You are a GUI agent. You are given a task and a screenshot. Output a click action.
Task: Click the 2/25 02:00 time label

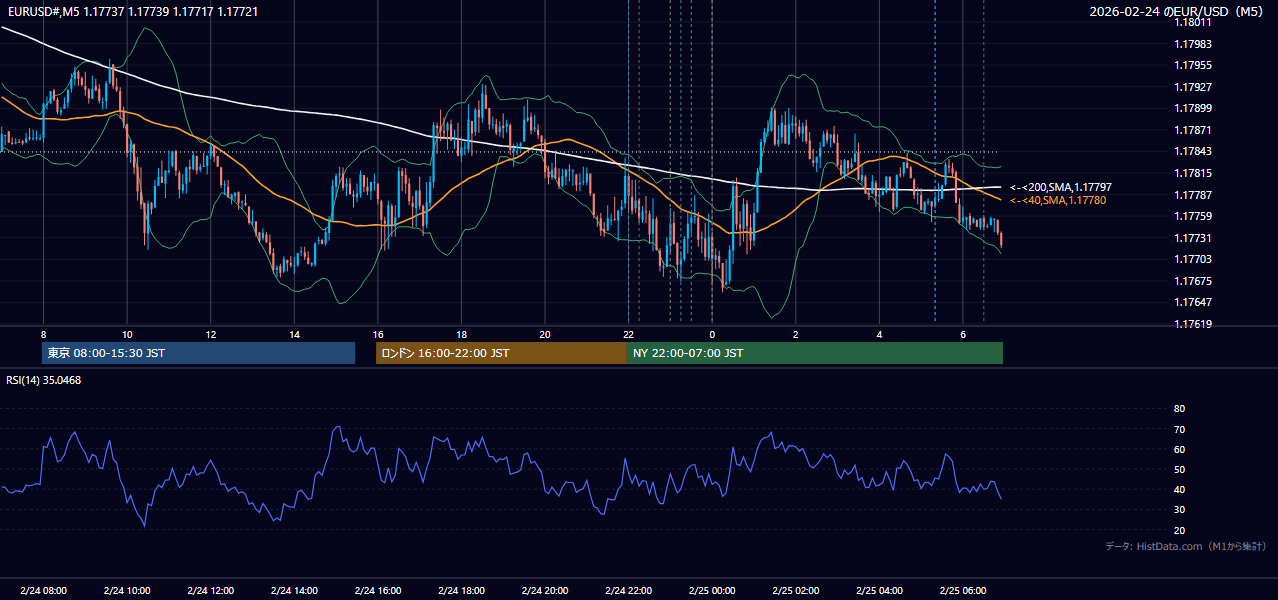[796, 590]
